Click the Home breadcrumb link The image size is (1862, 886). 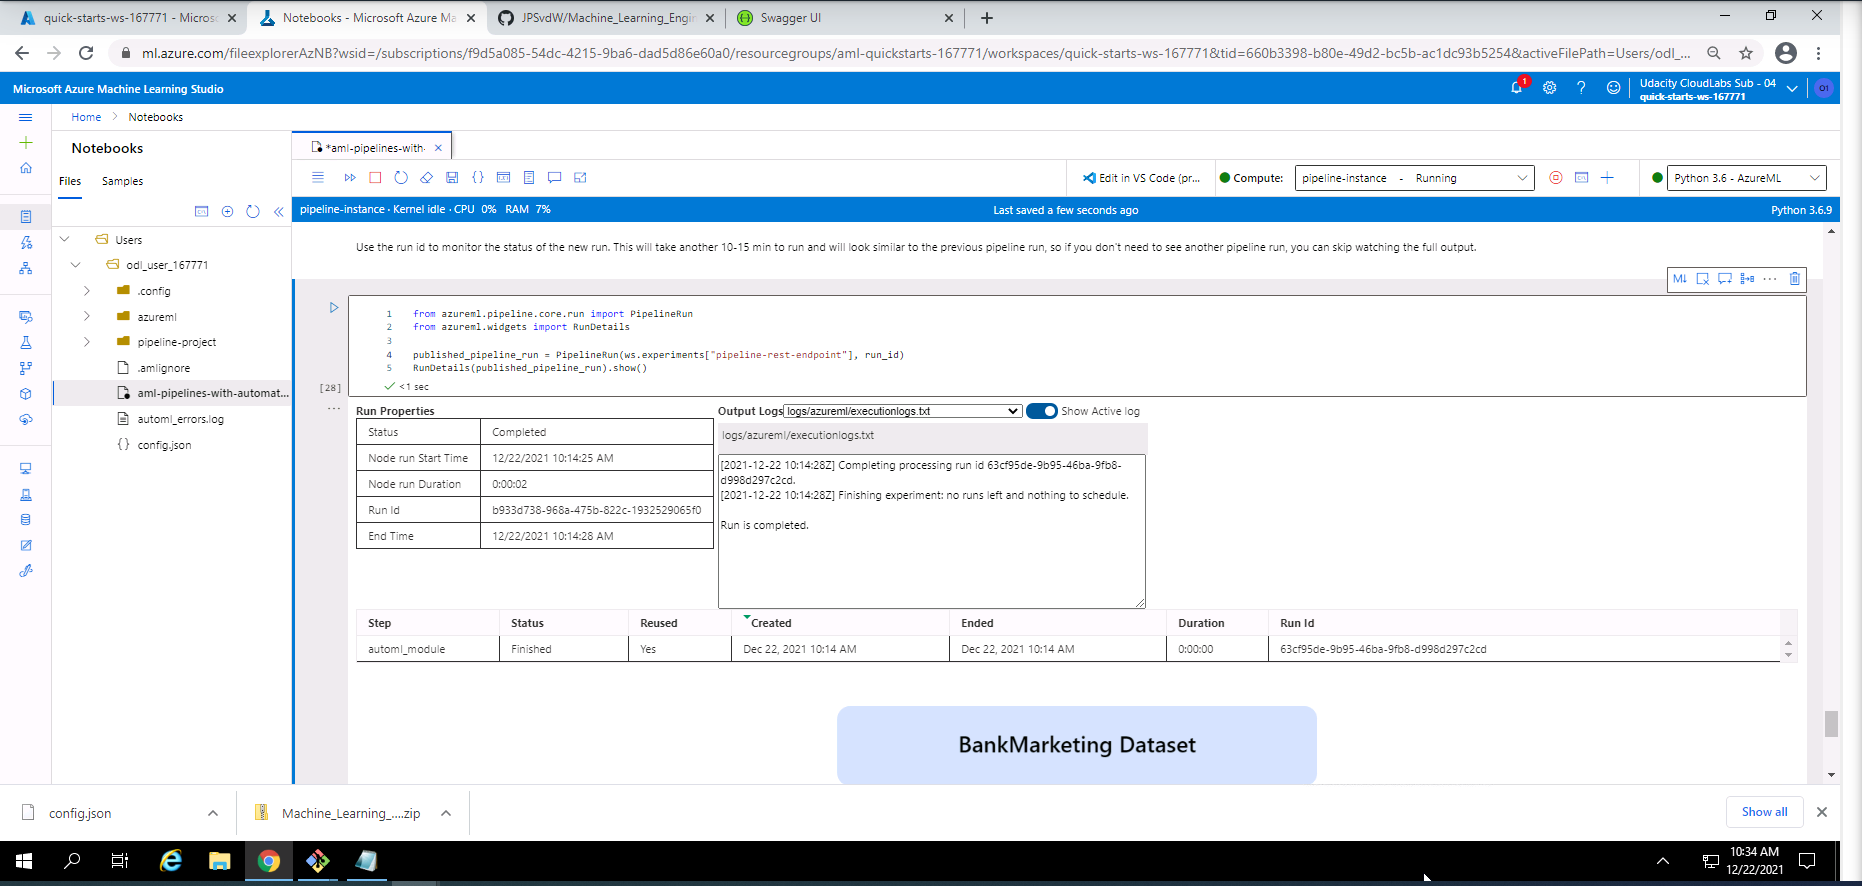86,117
